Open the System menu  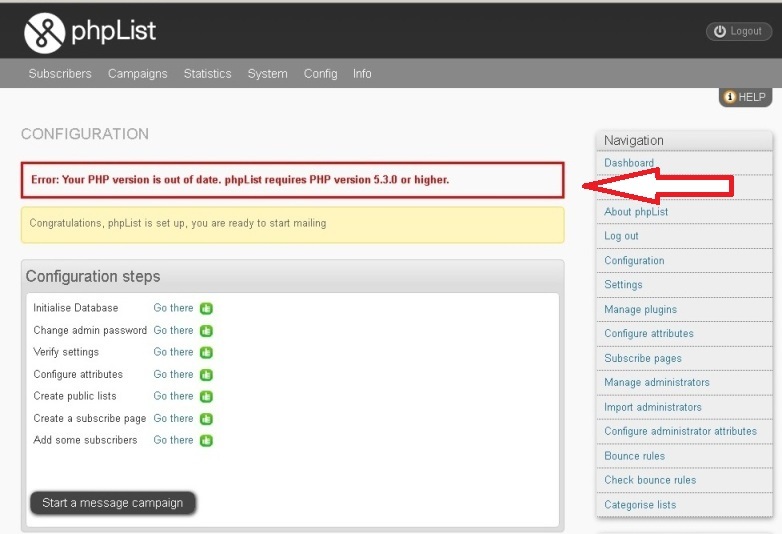267,74
